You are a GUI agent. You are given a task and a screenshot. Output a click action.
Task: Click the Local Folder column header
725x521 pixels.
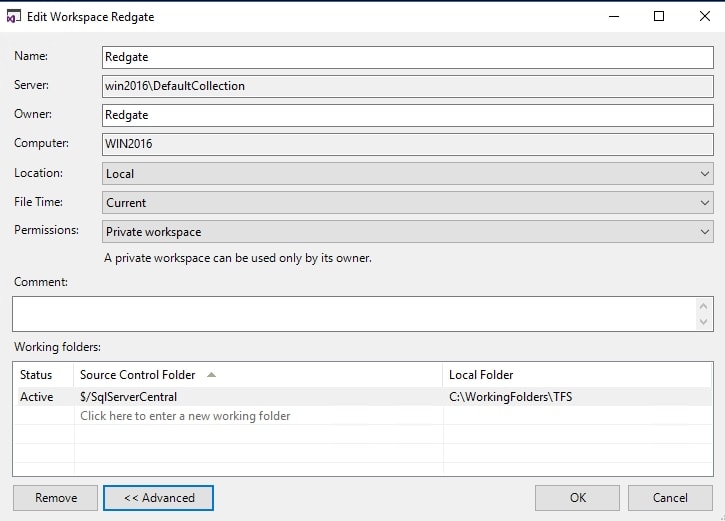tap(481, 375)
